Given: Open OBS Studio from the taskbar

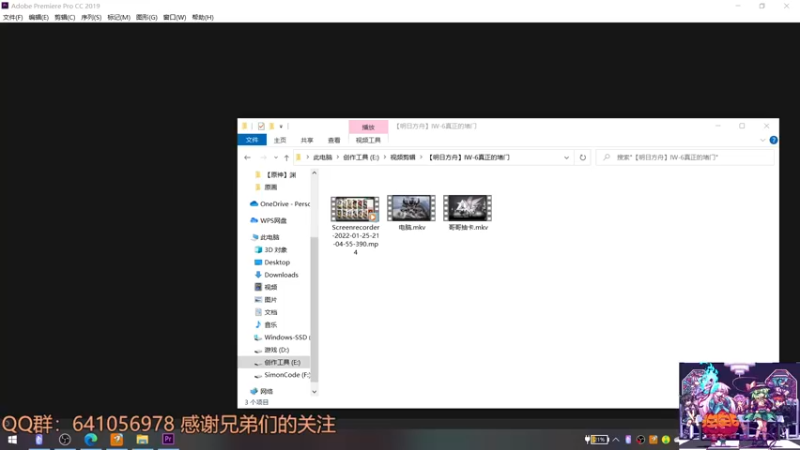Looking at the screenshot, I should point(65,439).
